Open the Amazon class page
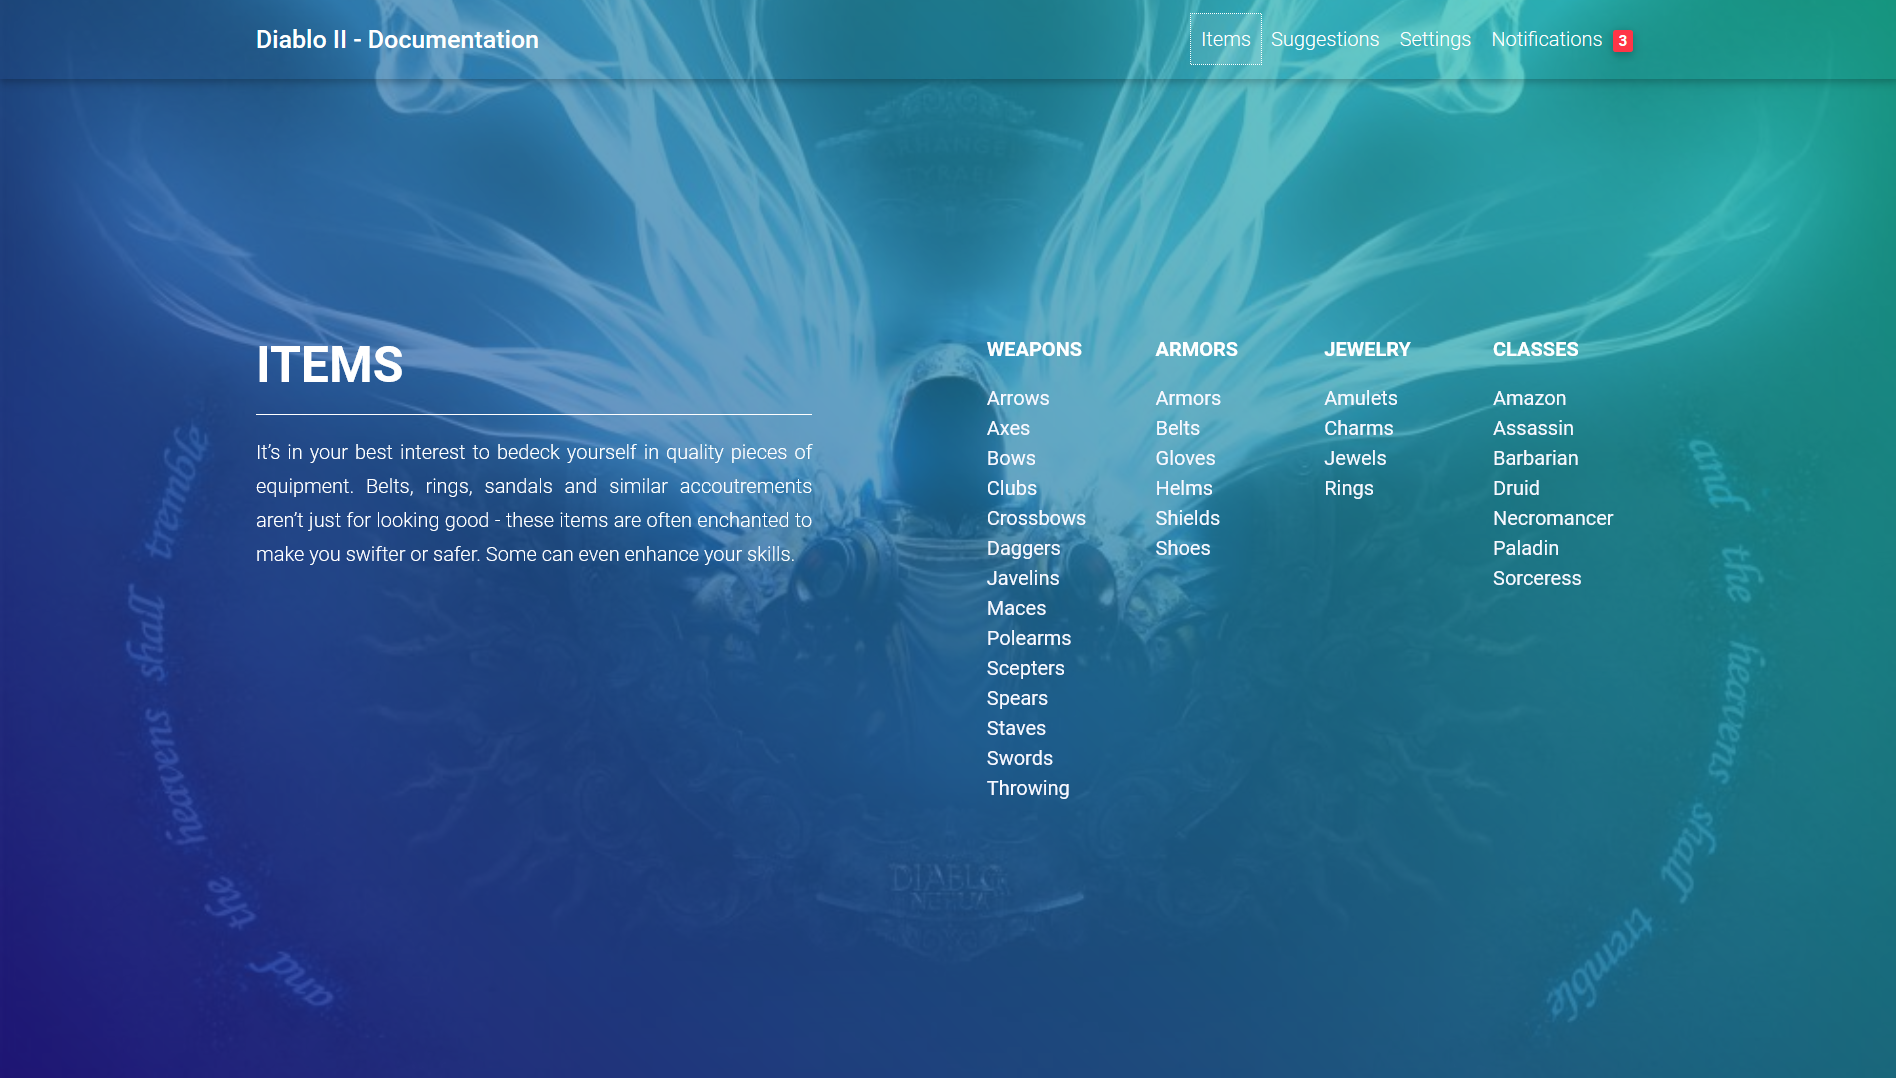 1530,398
